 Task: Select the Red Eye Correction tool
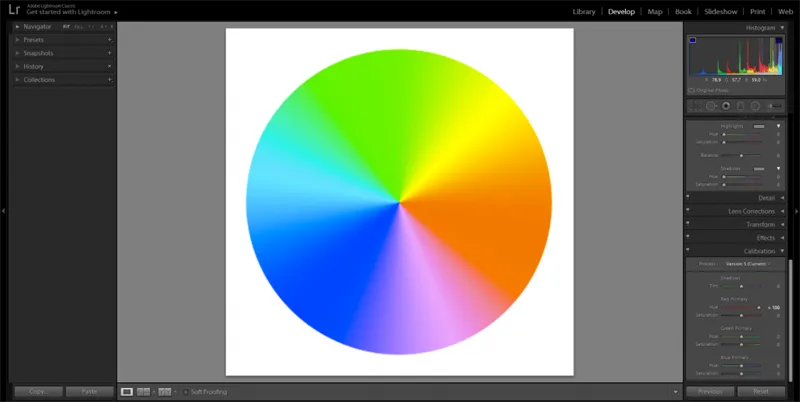(x=726, y=105)
